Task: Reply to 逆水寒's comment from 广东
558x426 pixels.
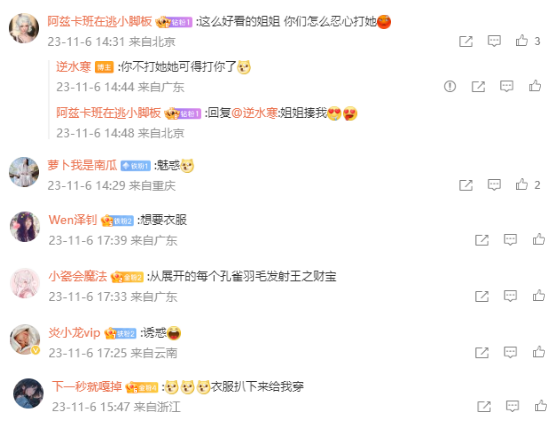Action: pyautogui.click(x=506, y=86)
